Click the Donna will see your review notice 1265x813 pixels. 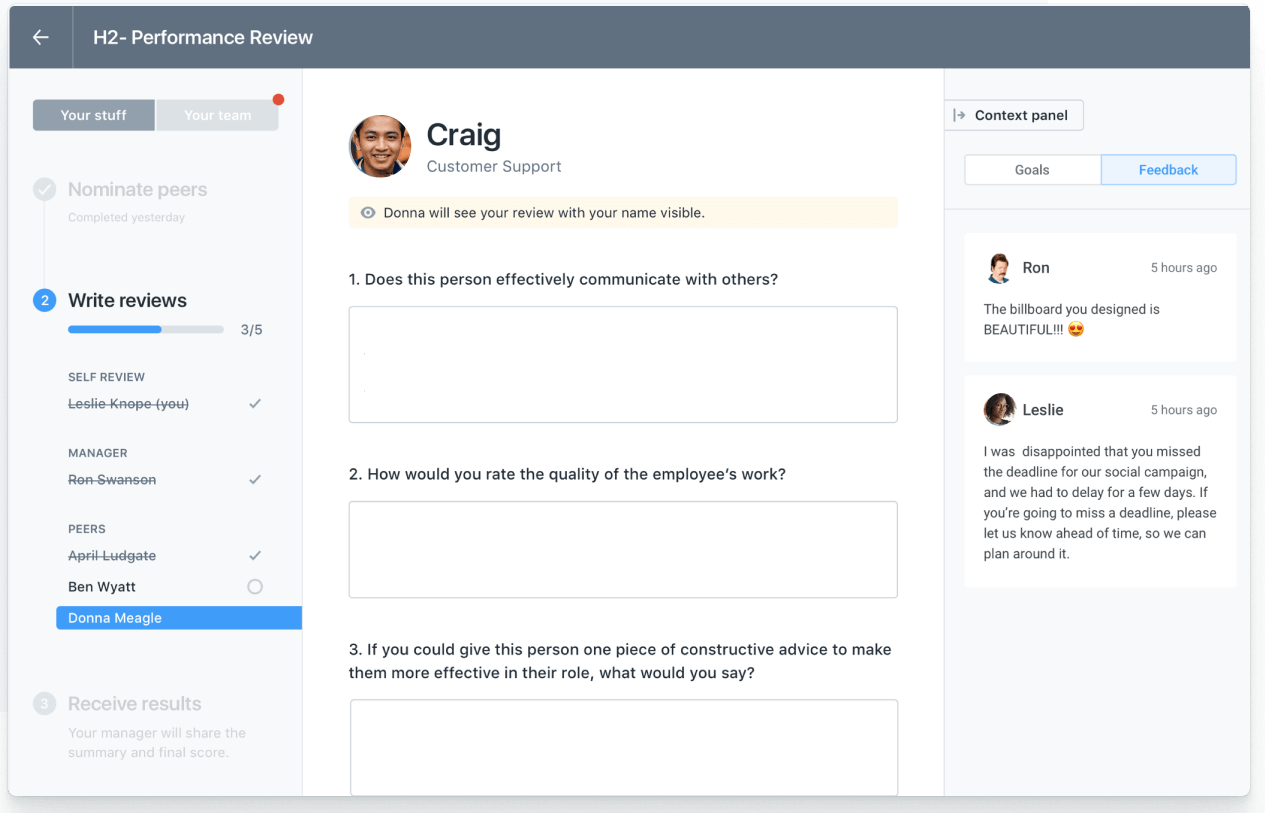pos(623,213)
